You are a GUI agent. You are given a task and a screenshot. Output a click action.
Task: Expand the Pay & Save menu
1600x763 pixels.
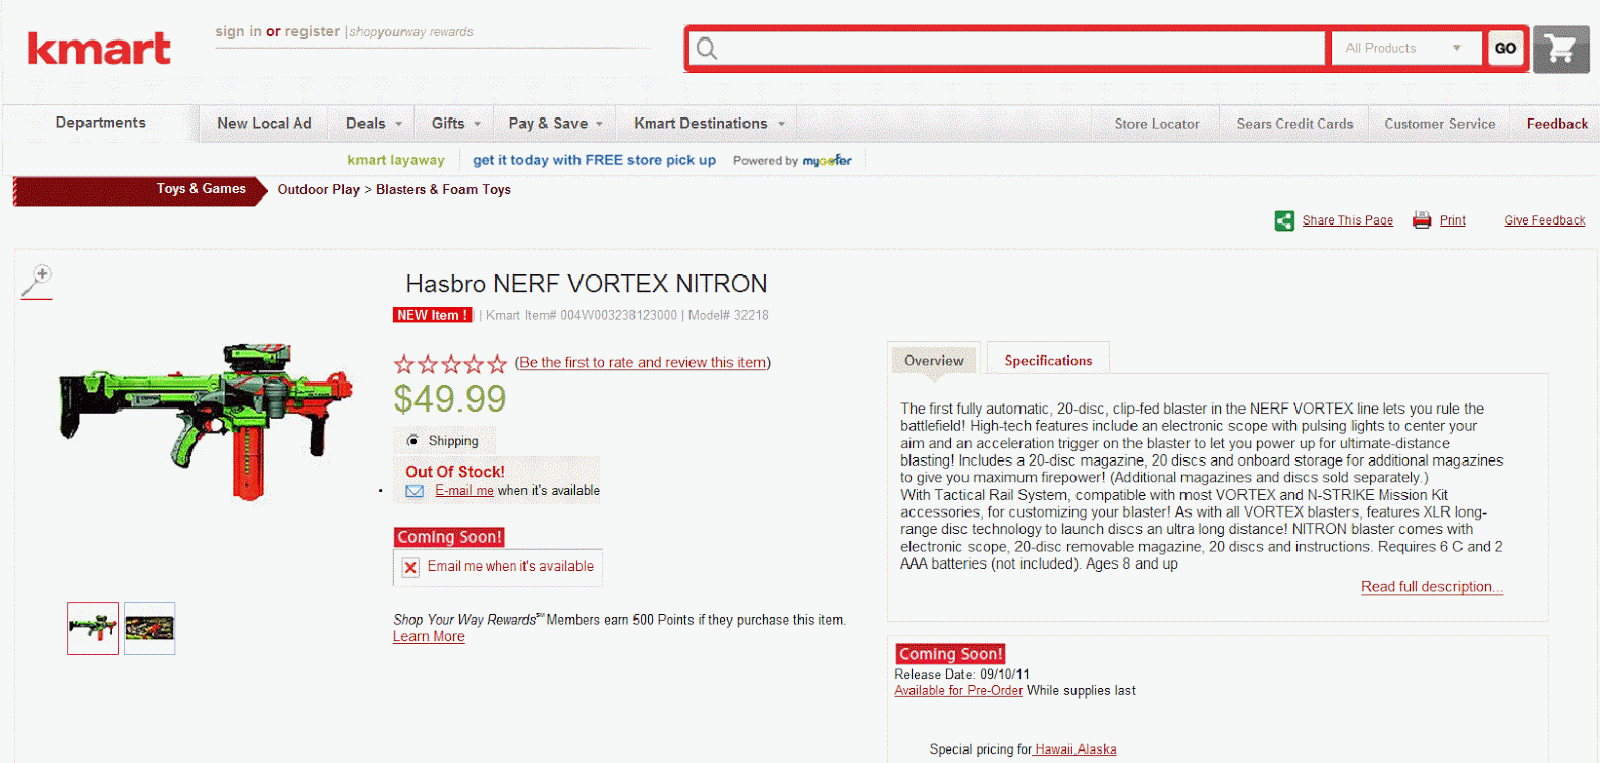[x=555, y=123]
